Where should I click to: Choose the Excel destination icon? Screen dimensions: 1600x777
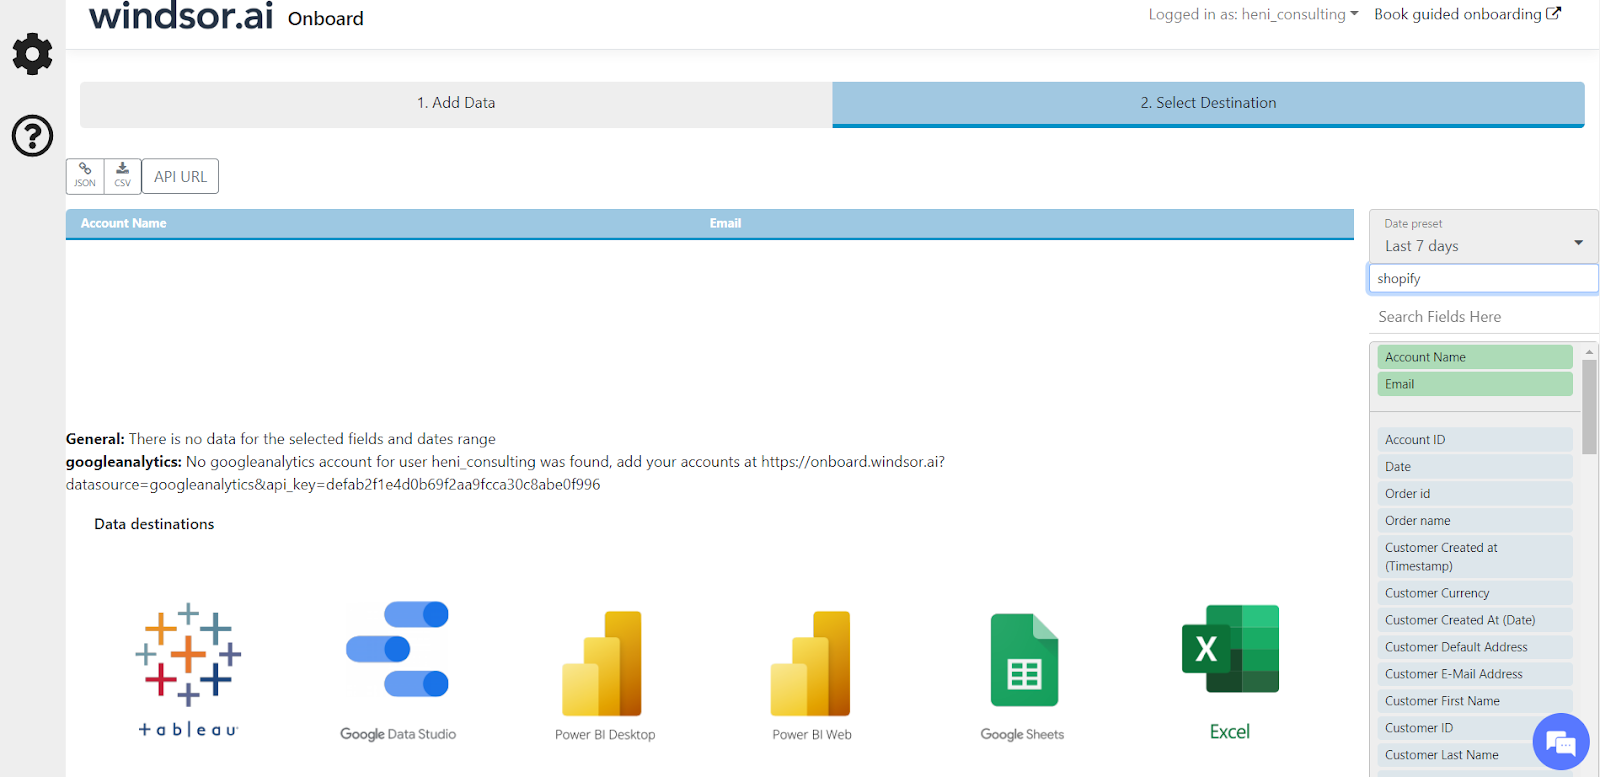point(1230,671)
